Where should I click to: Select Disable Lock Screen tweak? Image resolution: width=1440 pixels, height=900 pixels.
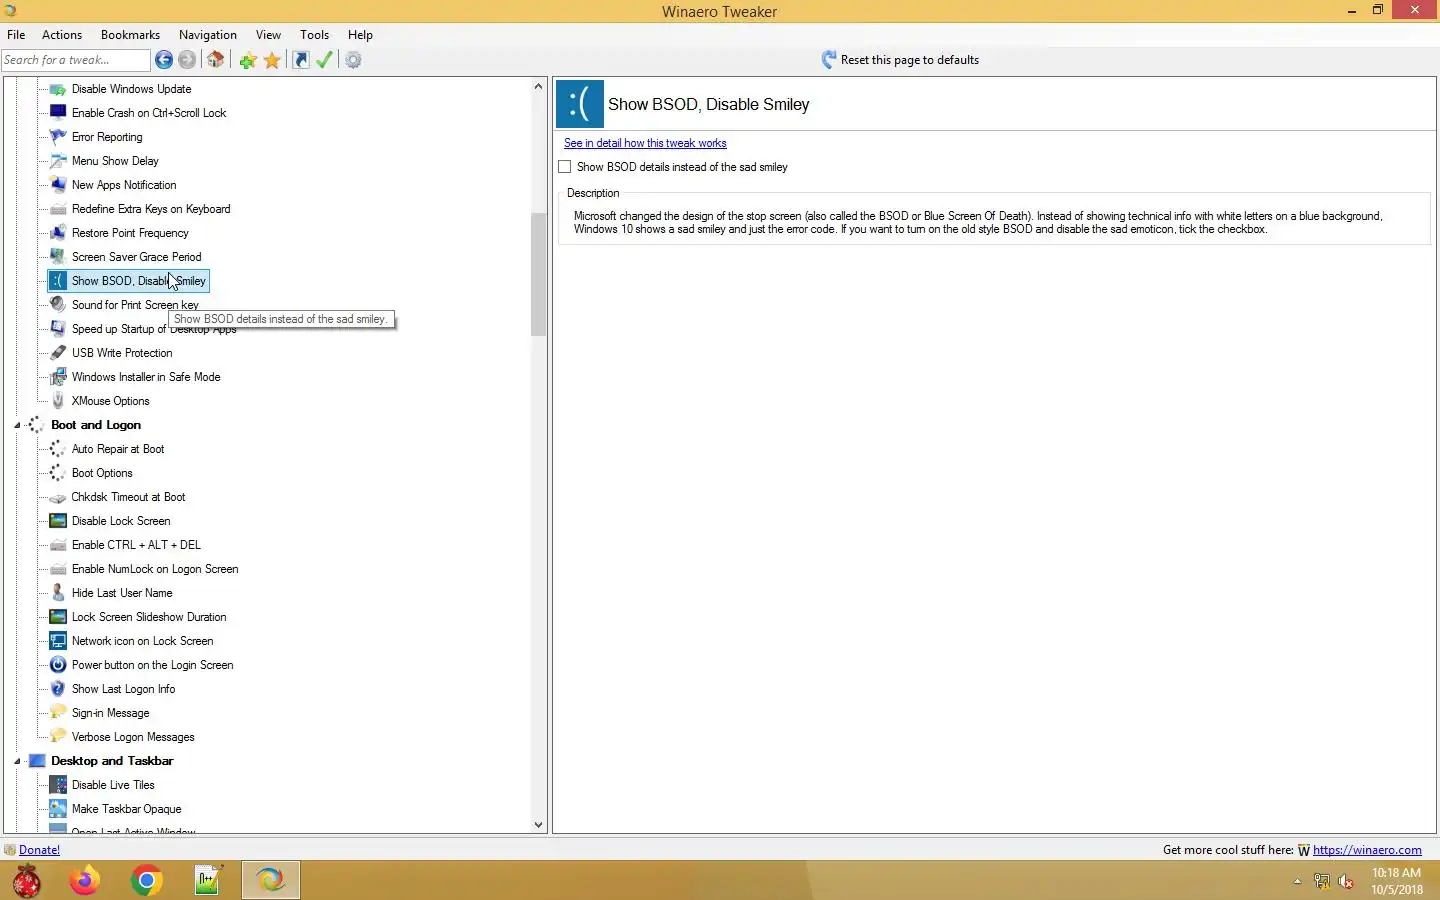121,521
